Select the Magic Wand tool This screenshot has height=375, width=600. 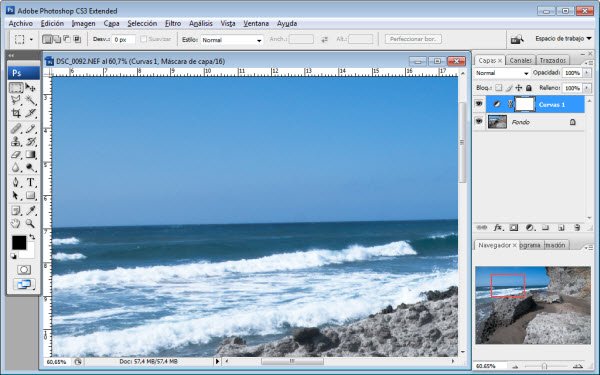(x=31, y=100)
